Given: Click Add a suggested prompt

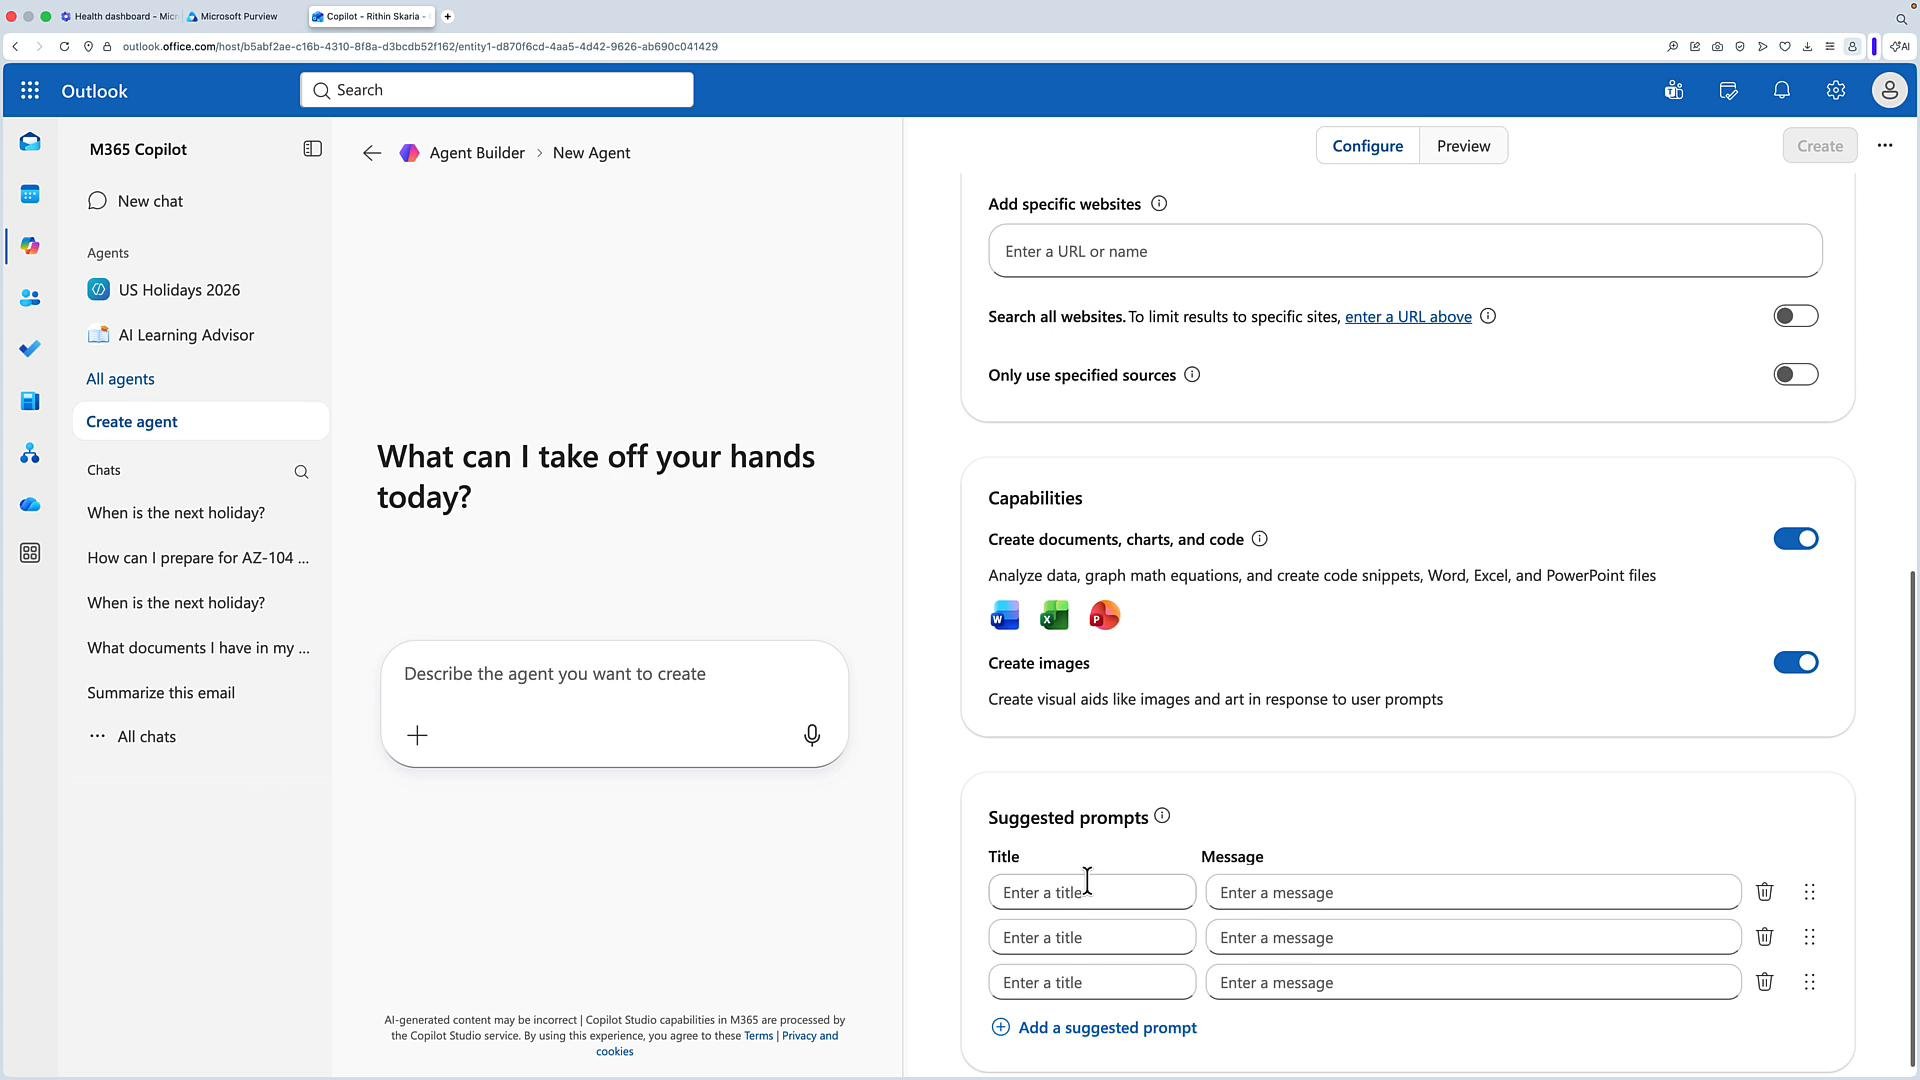Looking at the screenshot, I should coord(1094,1028).
